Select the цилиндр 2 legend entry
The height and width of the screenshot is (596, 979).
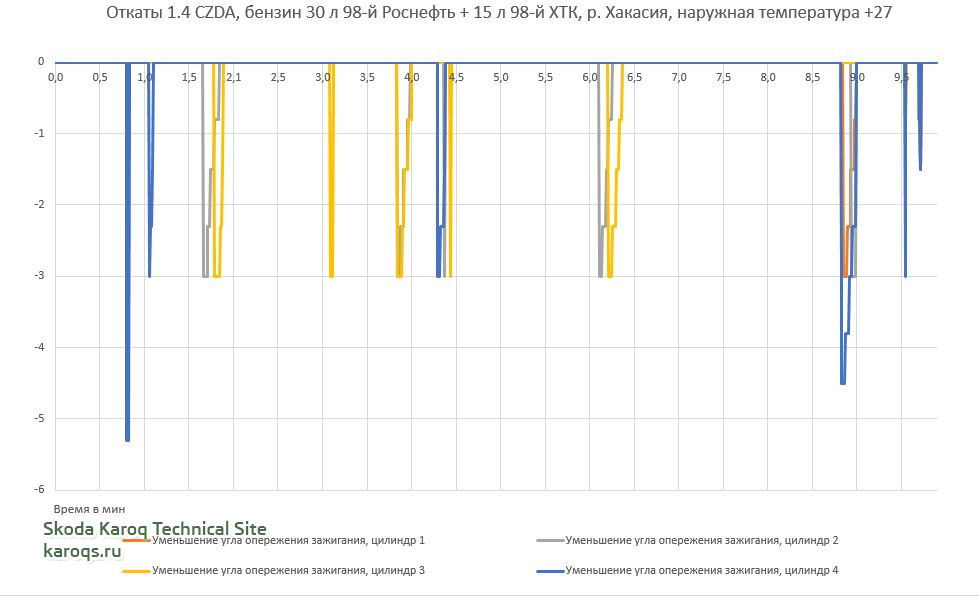click(701, 541)
